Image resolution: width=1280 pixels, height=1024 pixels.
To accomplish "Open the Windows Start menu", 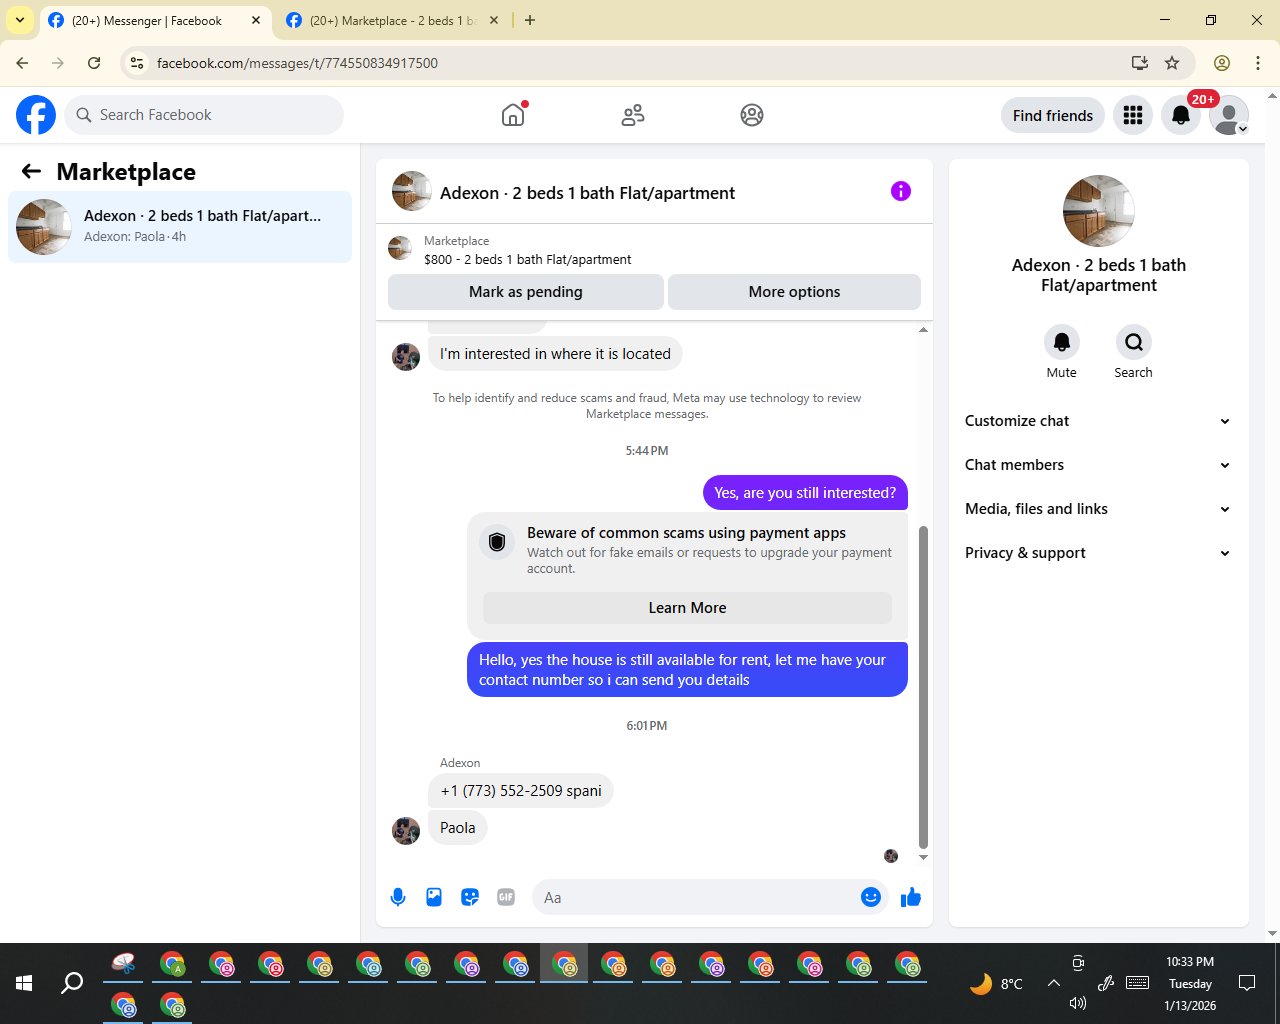I will click(x=24, y=983).
